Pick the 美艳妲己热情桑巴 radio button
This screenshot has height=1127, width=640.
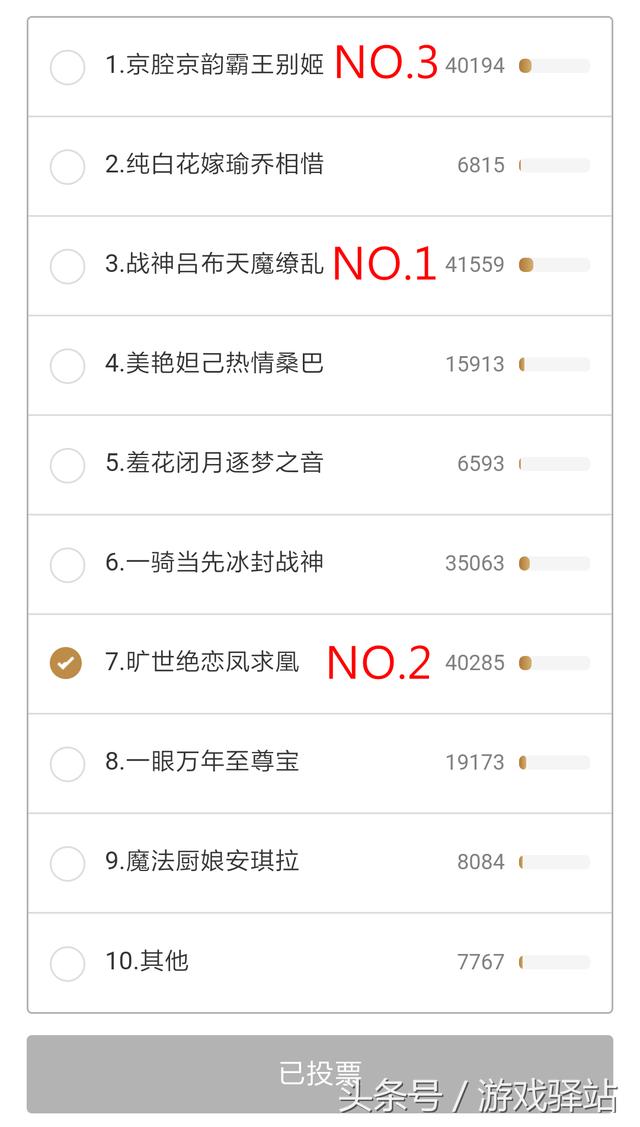pyautogui.click(x=67, y=366)
